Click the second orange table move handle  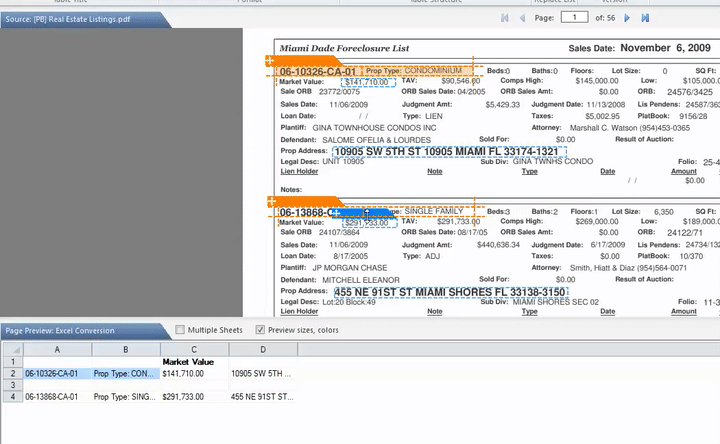[x=270, y=202]
